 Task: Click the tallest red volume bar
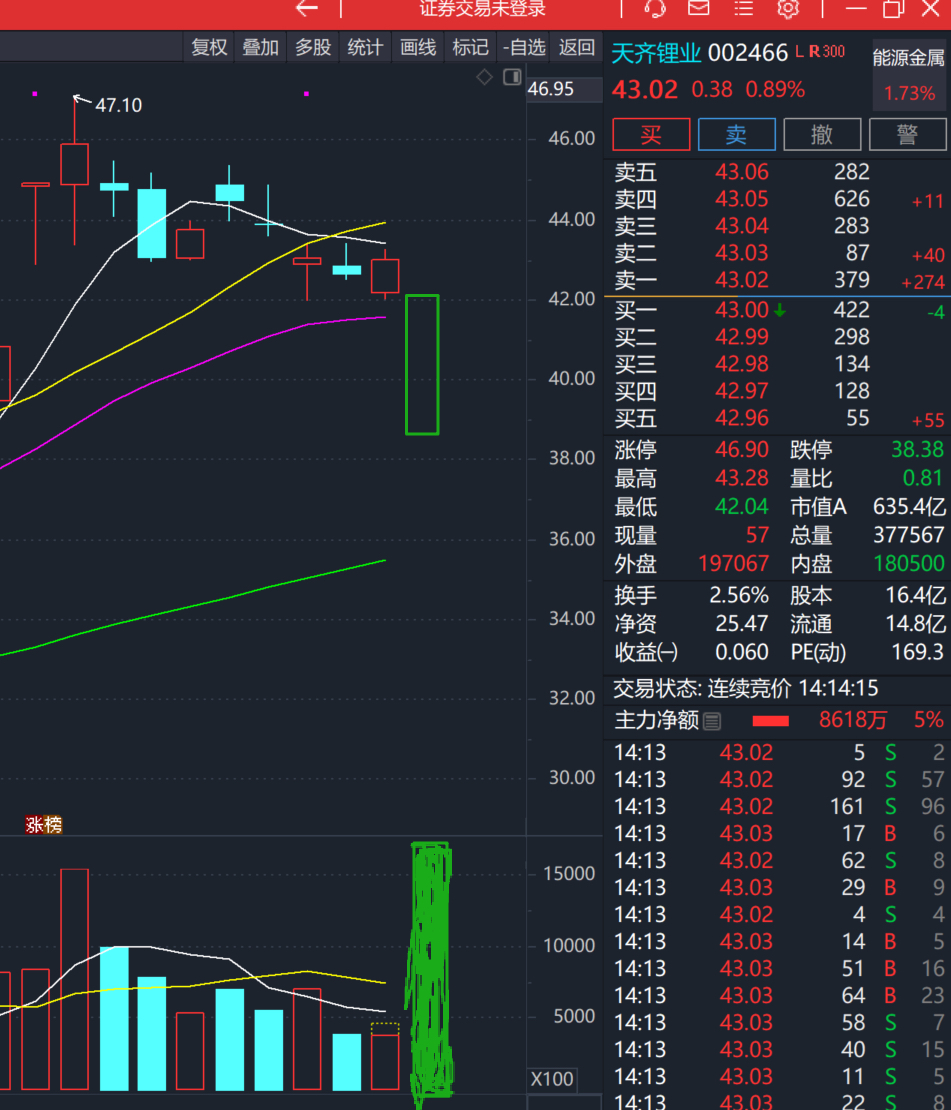pyautogui.click(x=74, y=979)
